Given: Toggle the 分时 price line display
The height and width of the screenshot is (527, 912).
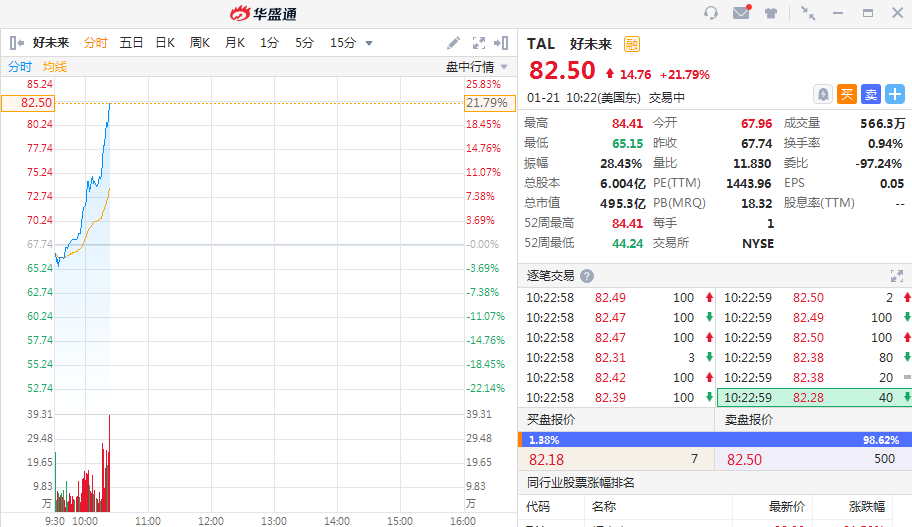Looking at the screenshot, I should tap(20, 67).
